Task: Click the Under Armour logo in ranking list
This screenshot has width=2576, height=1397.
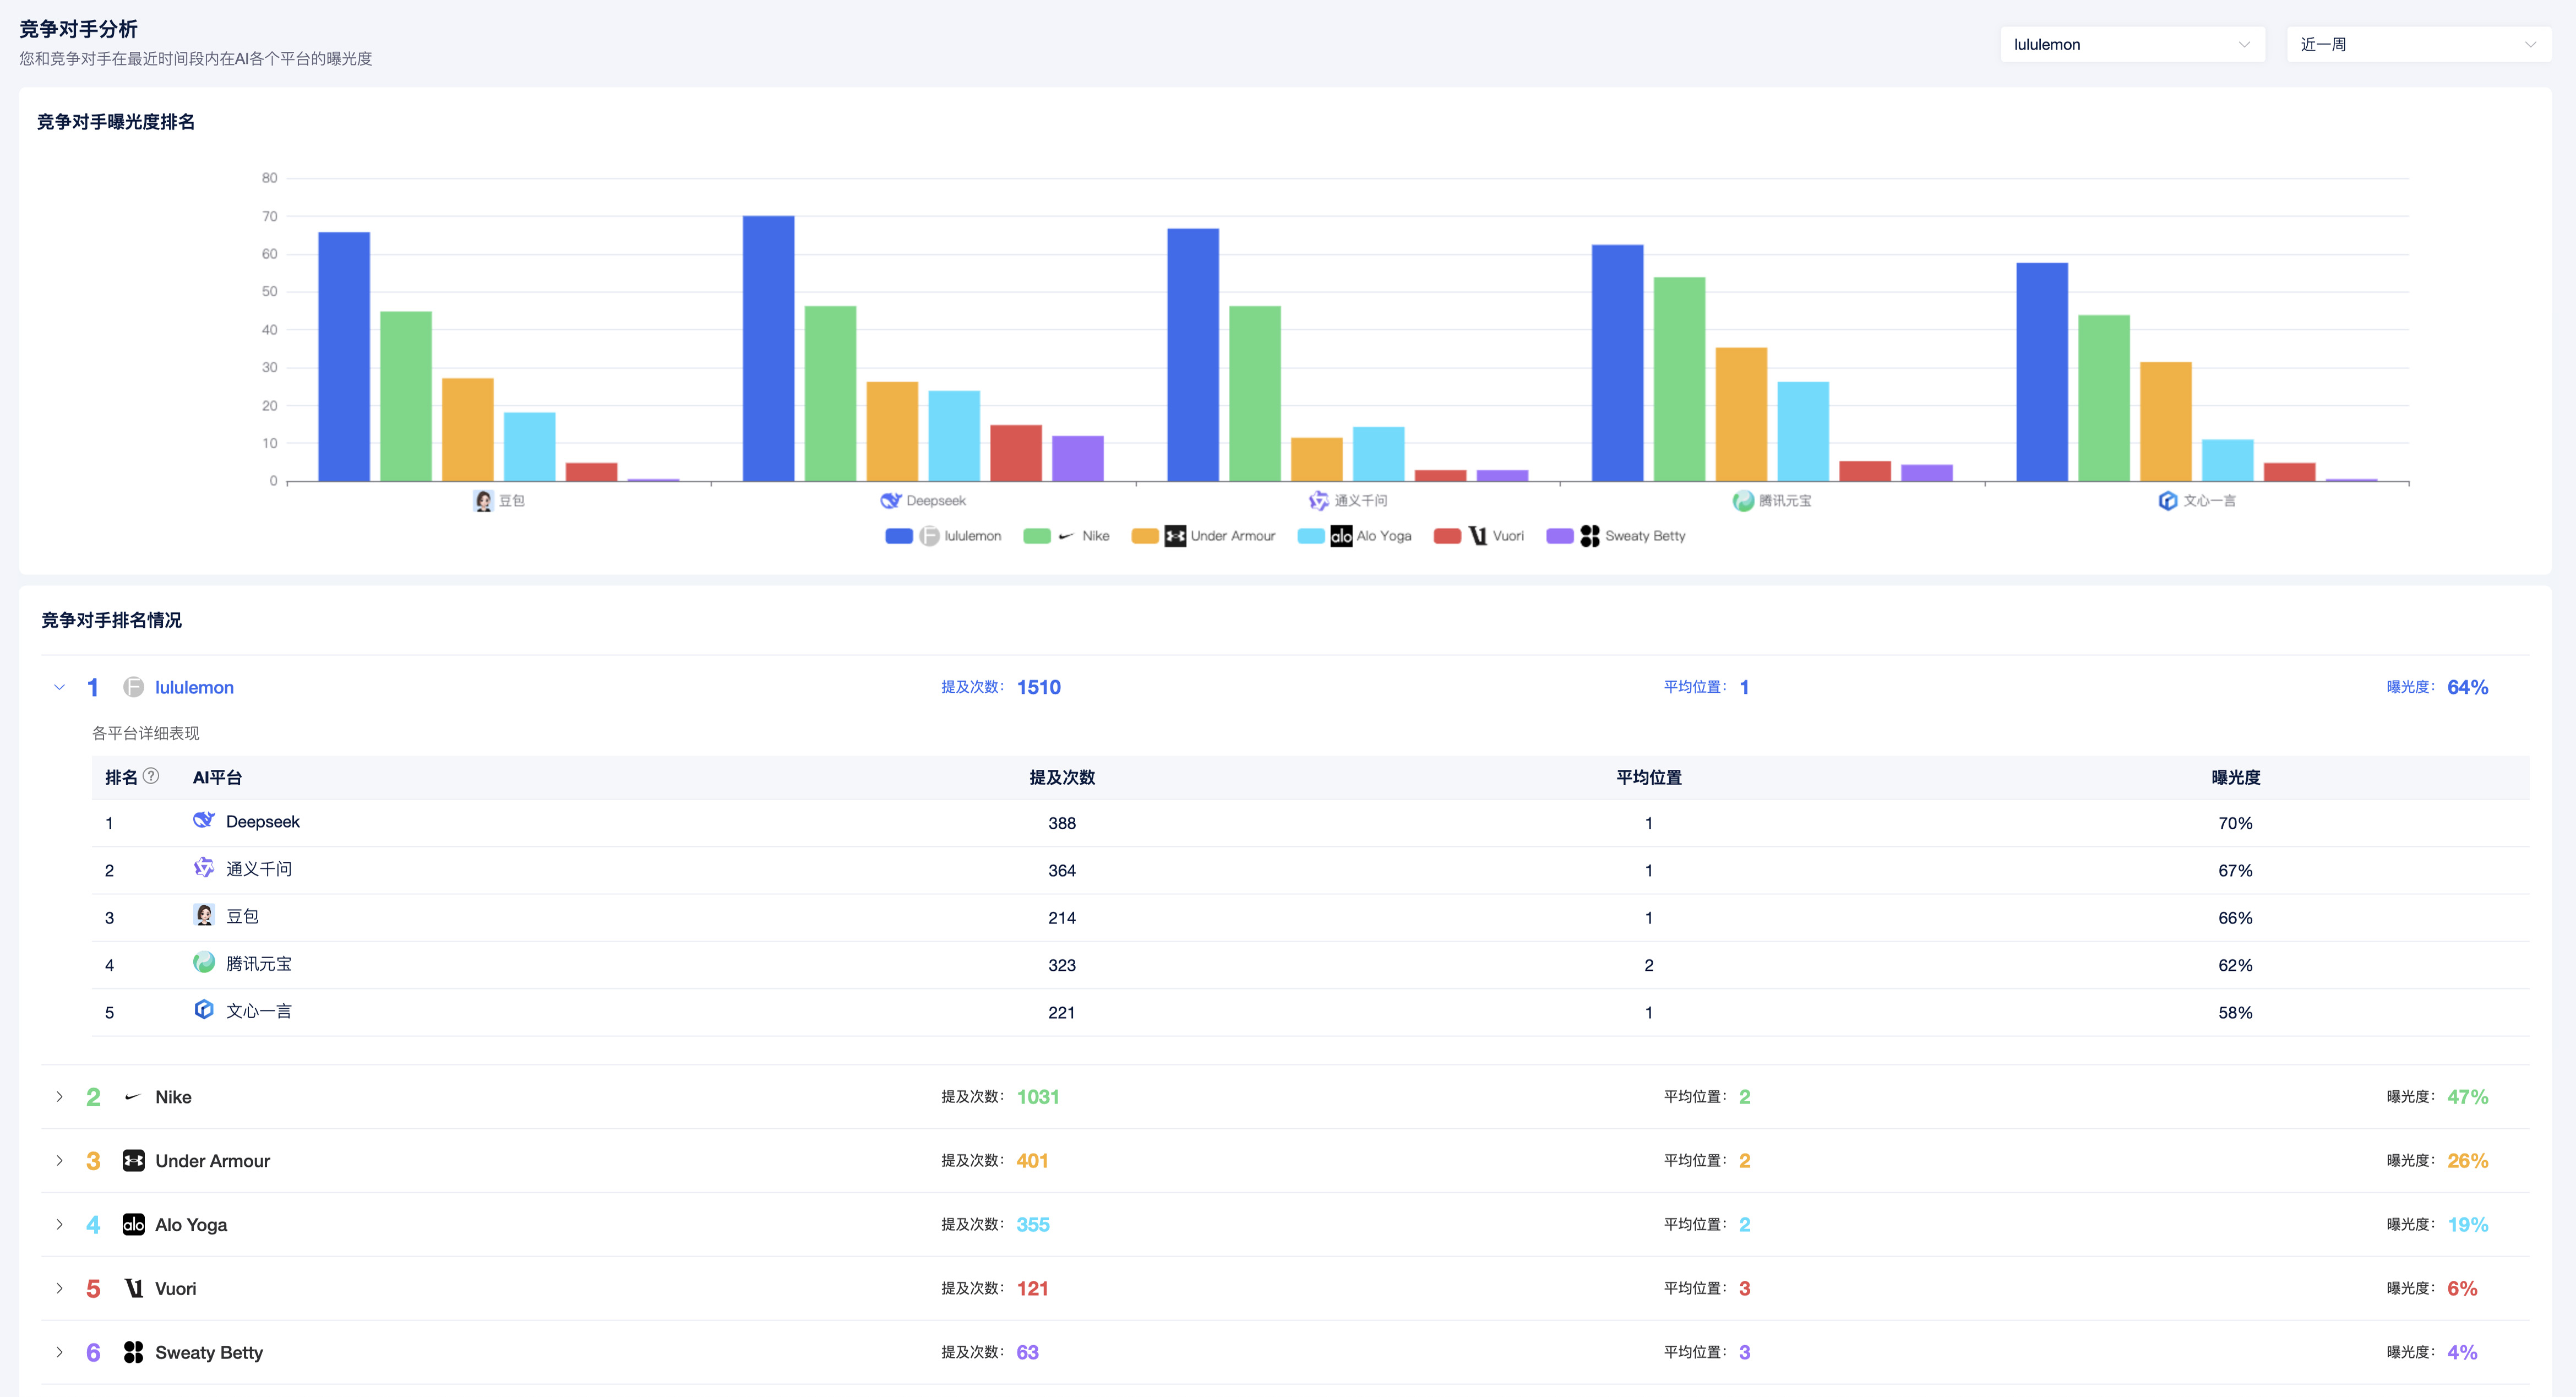Action: tap(133, 1161)
